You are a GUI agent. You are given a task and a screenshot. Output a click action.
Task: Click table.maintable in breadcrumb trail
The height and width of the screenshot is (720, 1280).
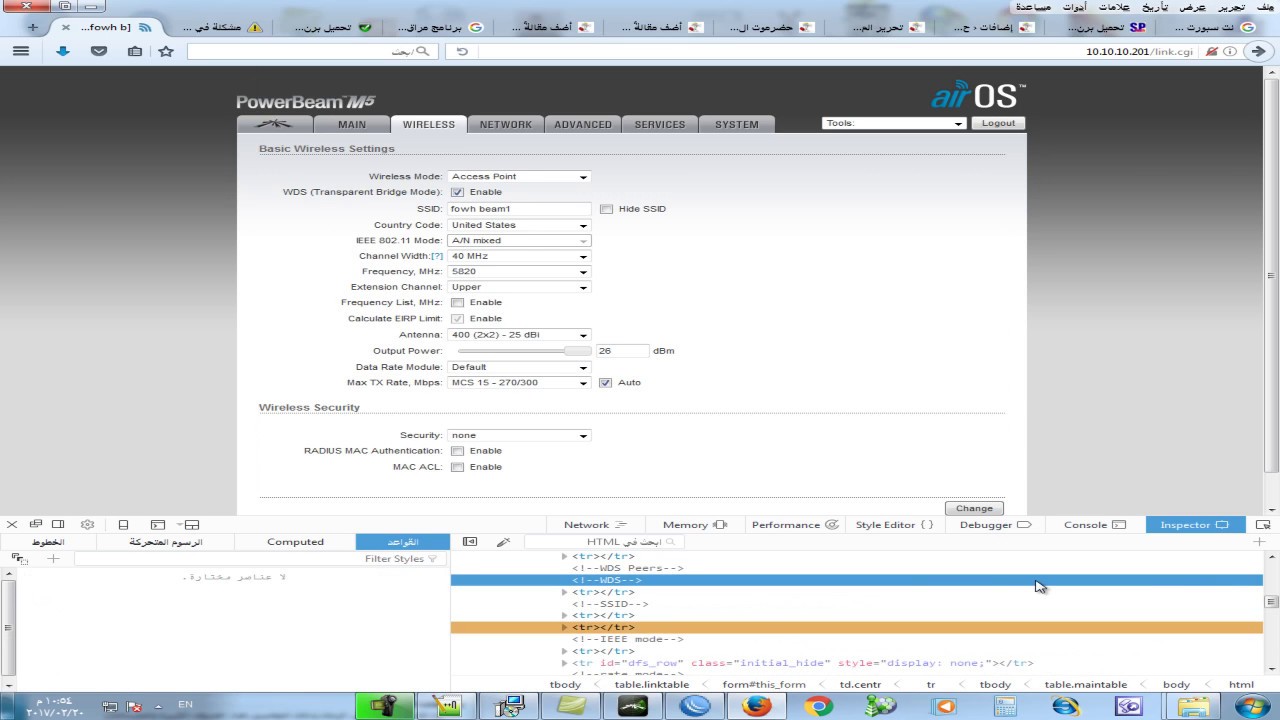coord(1086,684)
